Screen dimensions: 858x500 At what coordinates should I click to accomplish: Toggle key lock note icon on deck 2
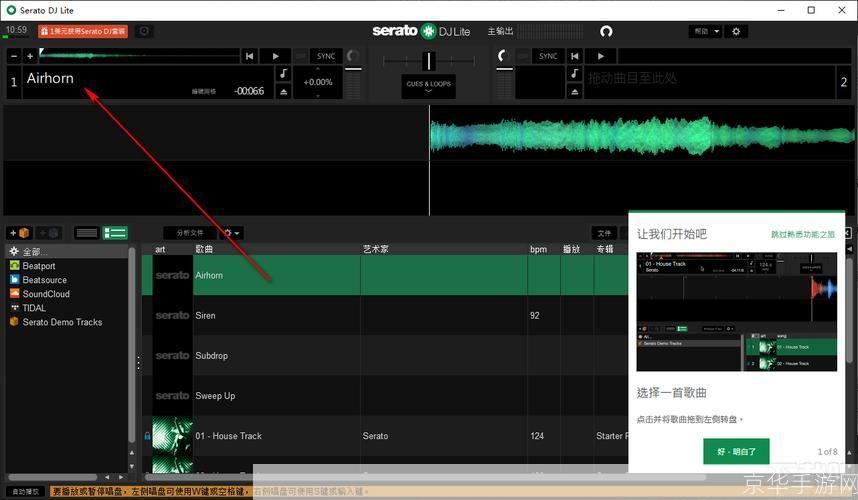click(574, 73)
